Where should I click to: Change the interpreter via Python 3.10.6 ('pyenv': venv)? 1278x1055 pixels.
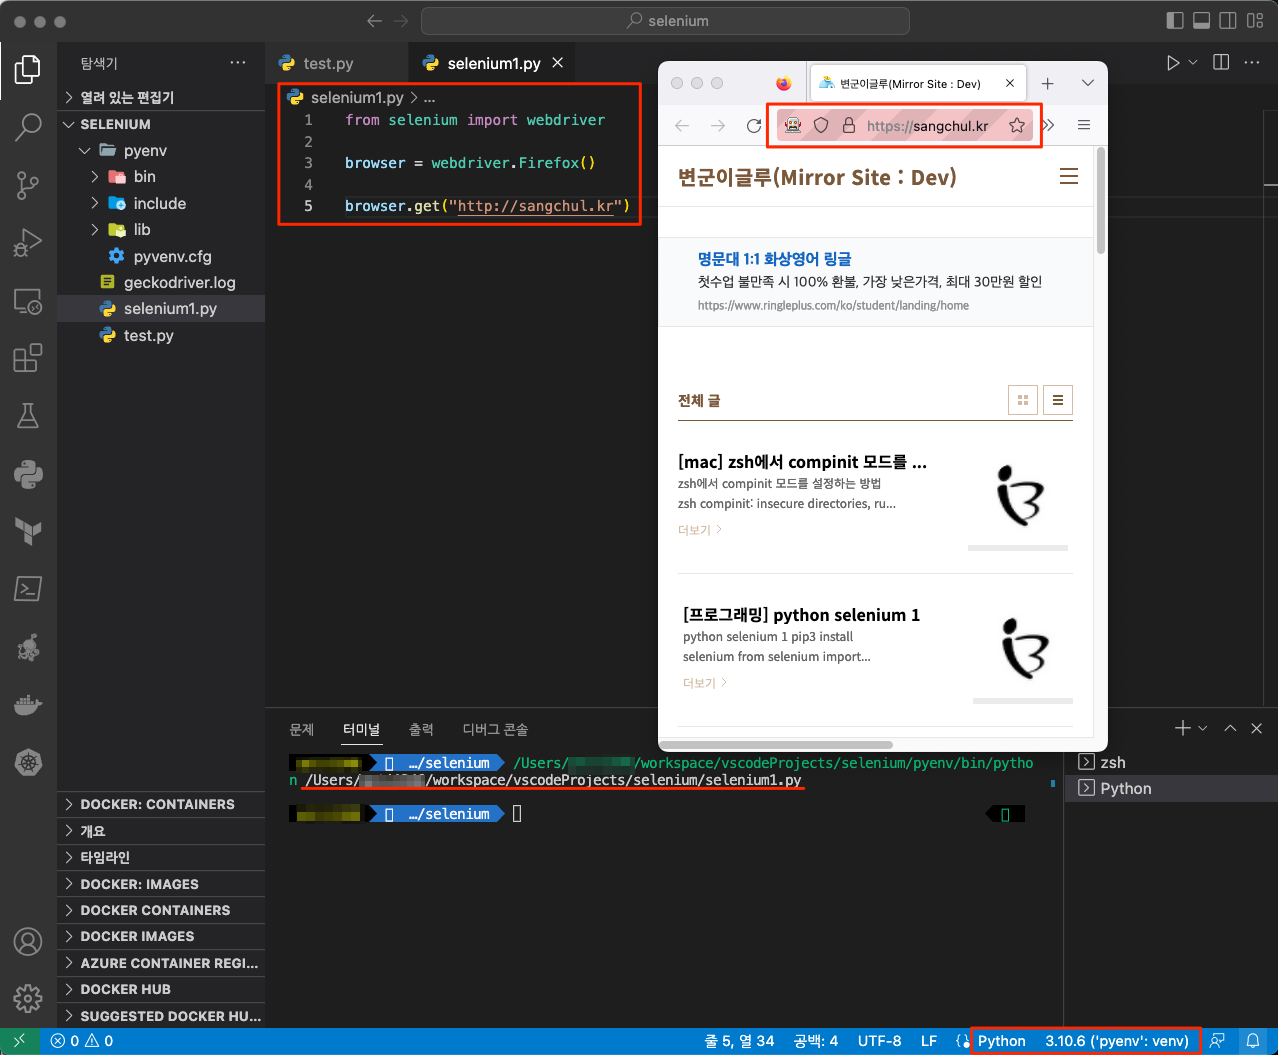[x=1085, y=1040]
